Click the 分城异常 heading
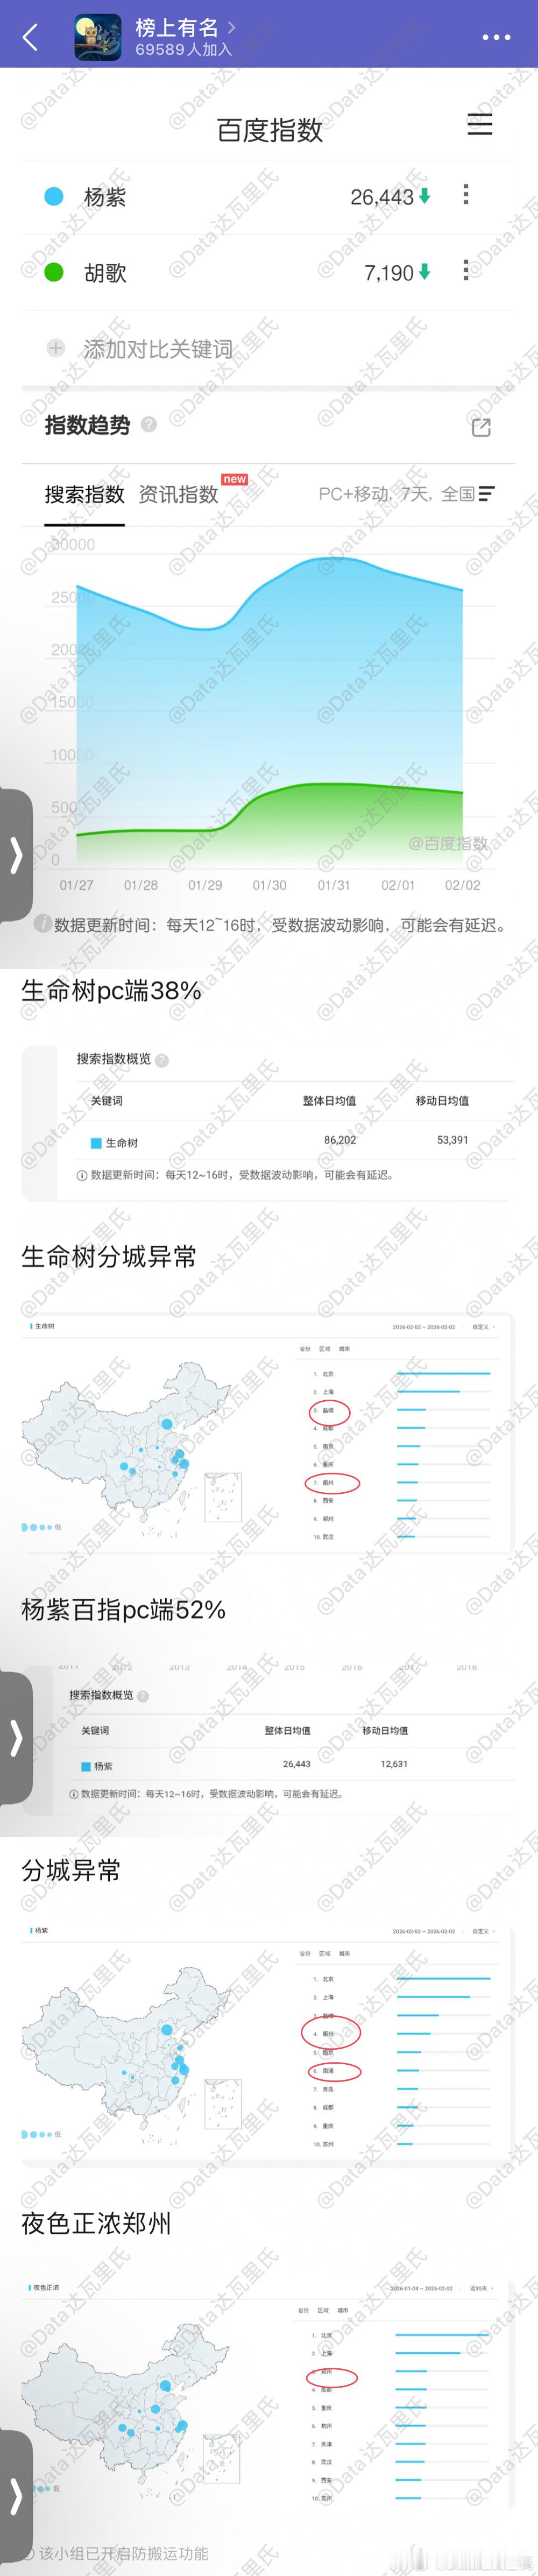The height and width of the screenshot is (2576, 538). pyautogui.click(x=71, y=1870)
